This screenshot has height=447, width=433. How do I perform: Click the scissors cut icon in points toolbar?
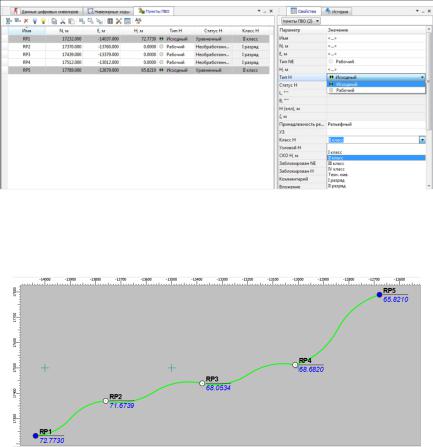[x=63, y=21]
